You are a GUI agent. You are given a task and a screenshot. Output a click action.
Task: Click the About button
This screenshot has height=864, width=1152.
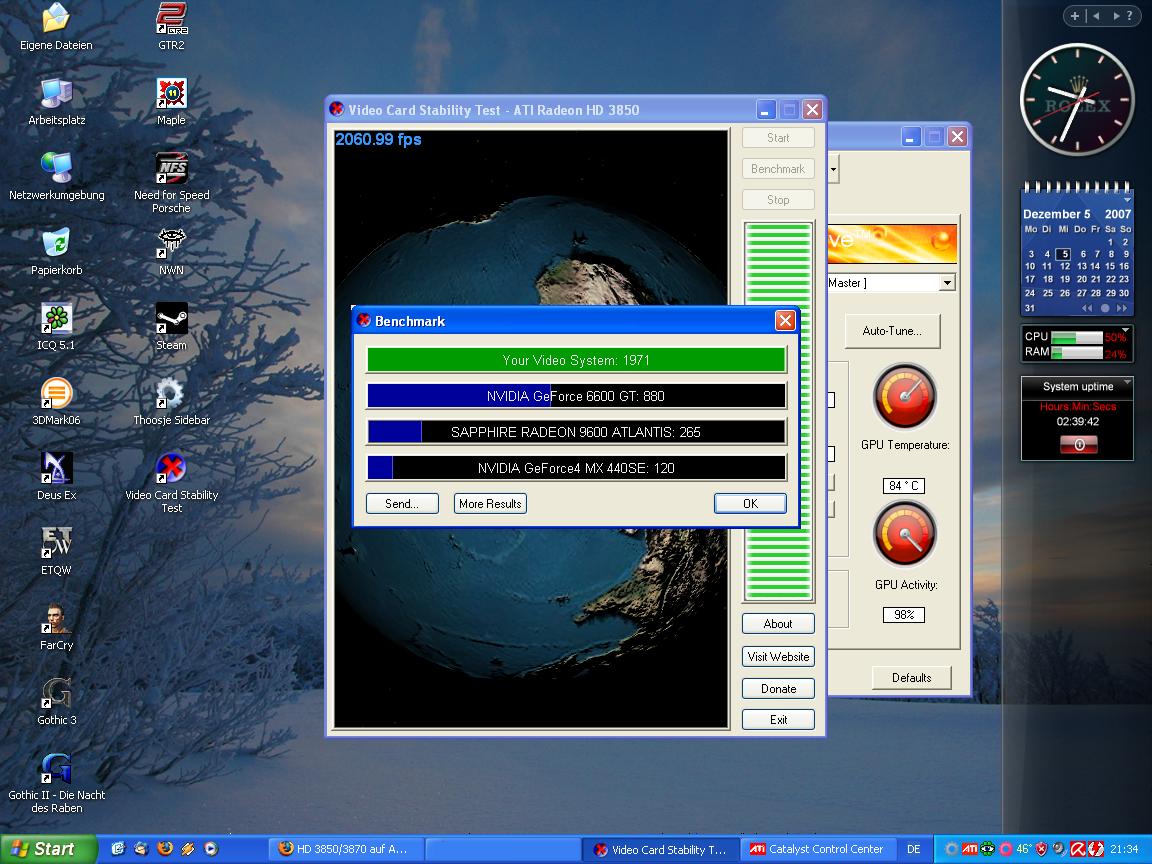click(x=778, y=624)
